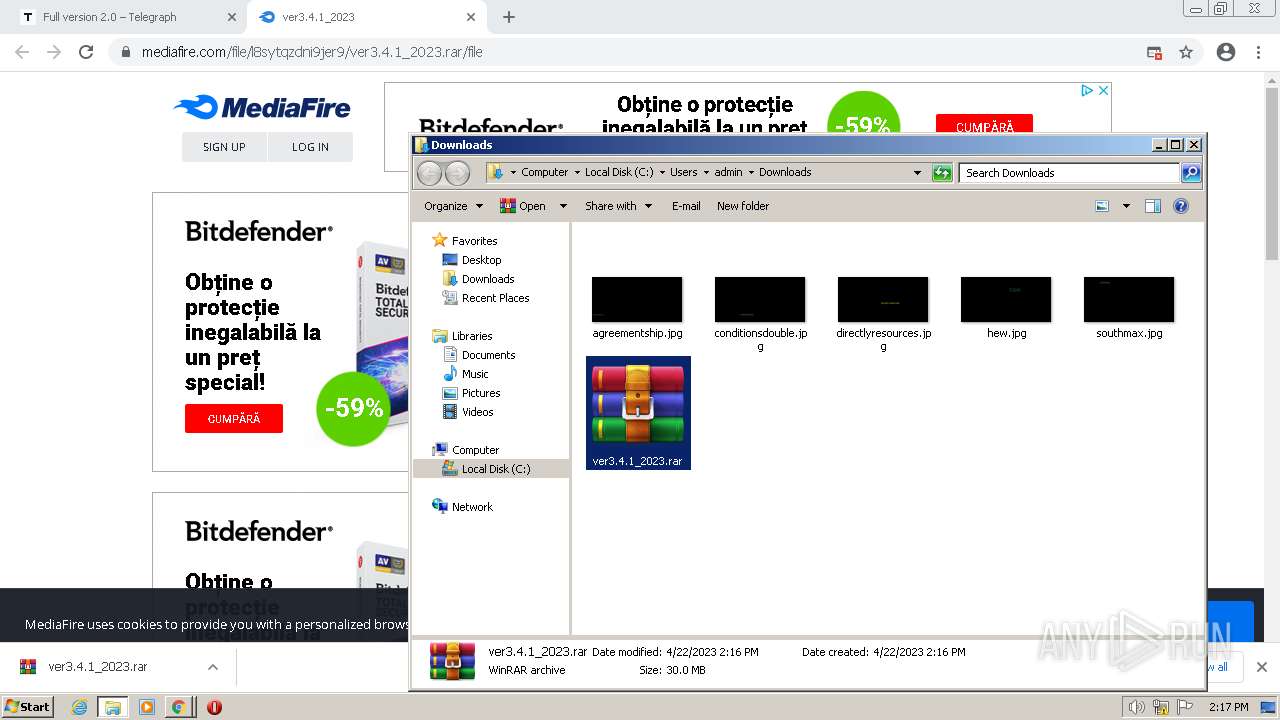This screenshot has height=720, width=1280.
Task: Click the search magnifier icon in Explorer
Action: click(x=1191, y=173)
